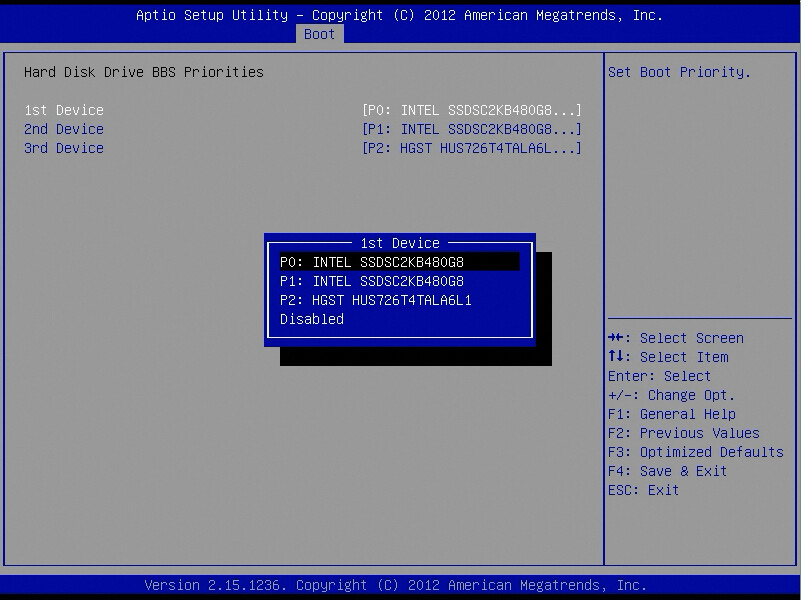
Task: Click F3: Optimized Defaults help line
Action: 696,452
